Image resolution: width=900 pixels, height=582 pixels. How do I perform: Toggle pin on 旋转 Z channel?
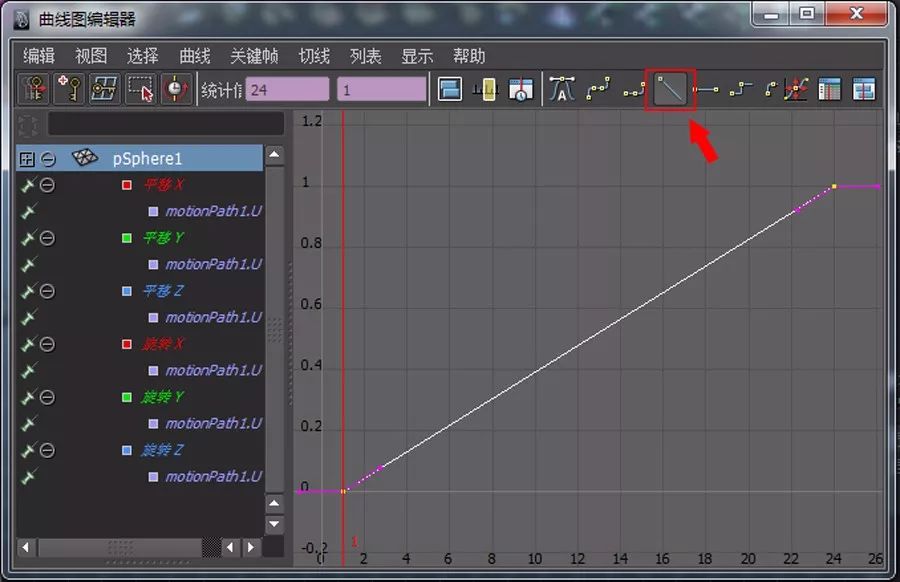click(x=28, y=450)
